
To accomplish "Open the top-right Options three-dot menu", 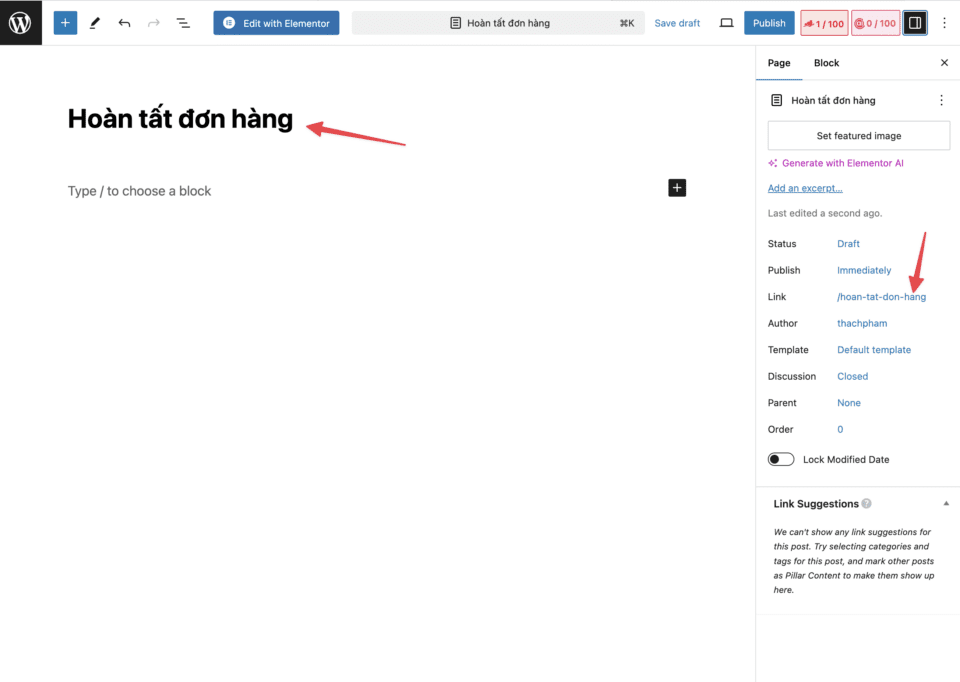I will tap(944, 22).
